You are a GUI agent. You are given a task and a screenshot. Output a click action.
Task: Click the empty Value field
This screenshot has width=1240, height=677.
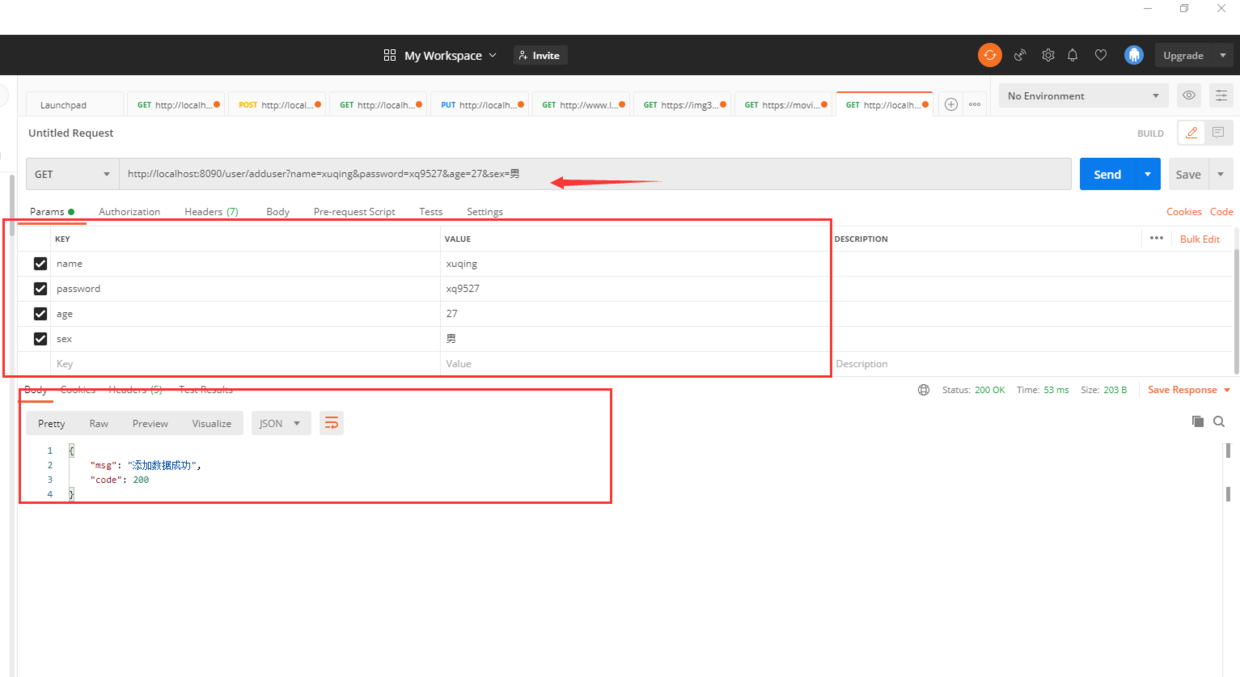[635, 364]
